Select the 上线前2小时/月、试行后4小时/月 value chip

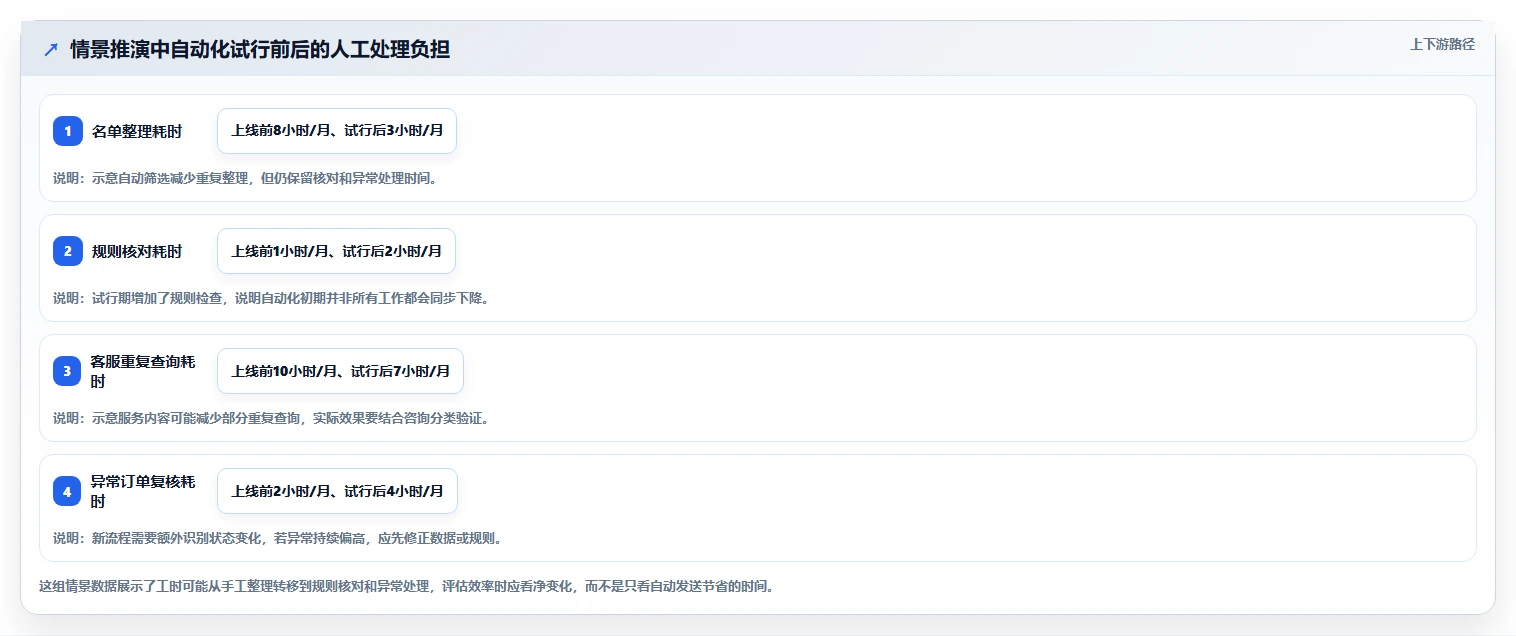click(337, 491)
